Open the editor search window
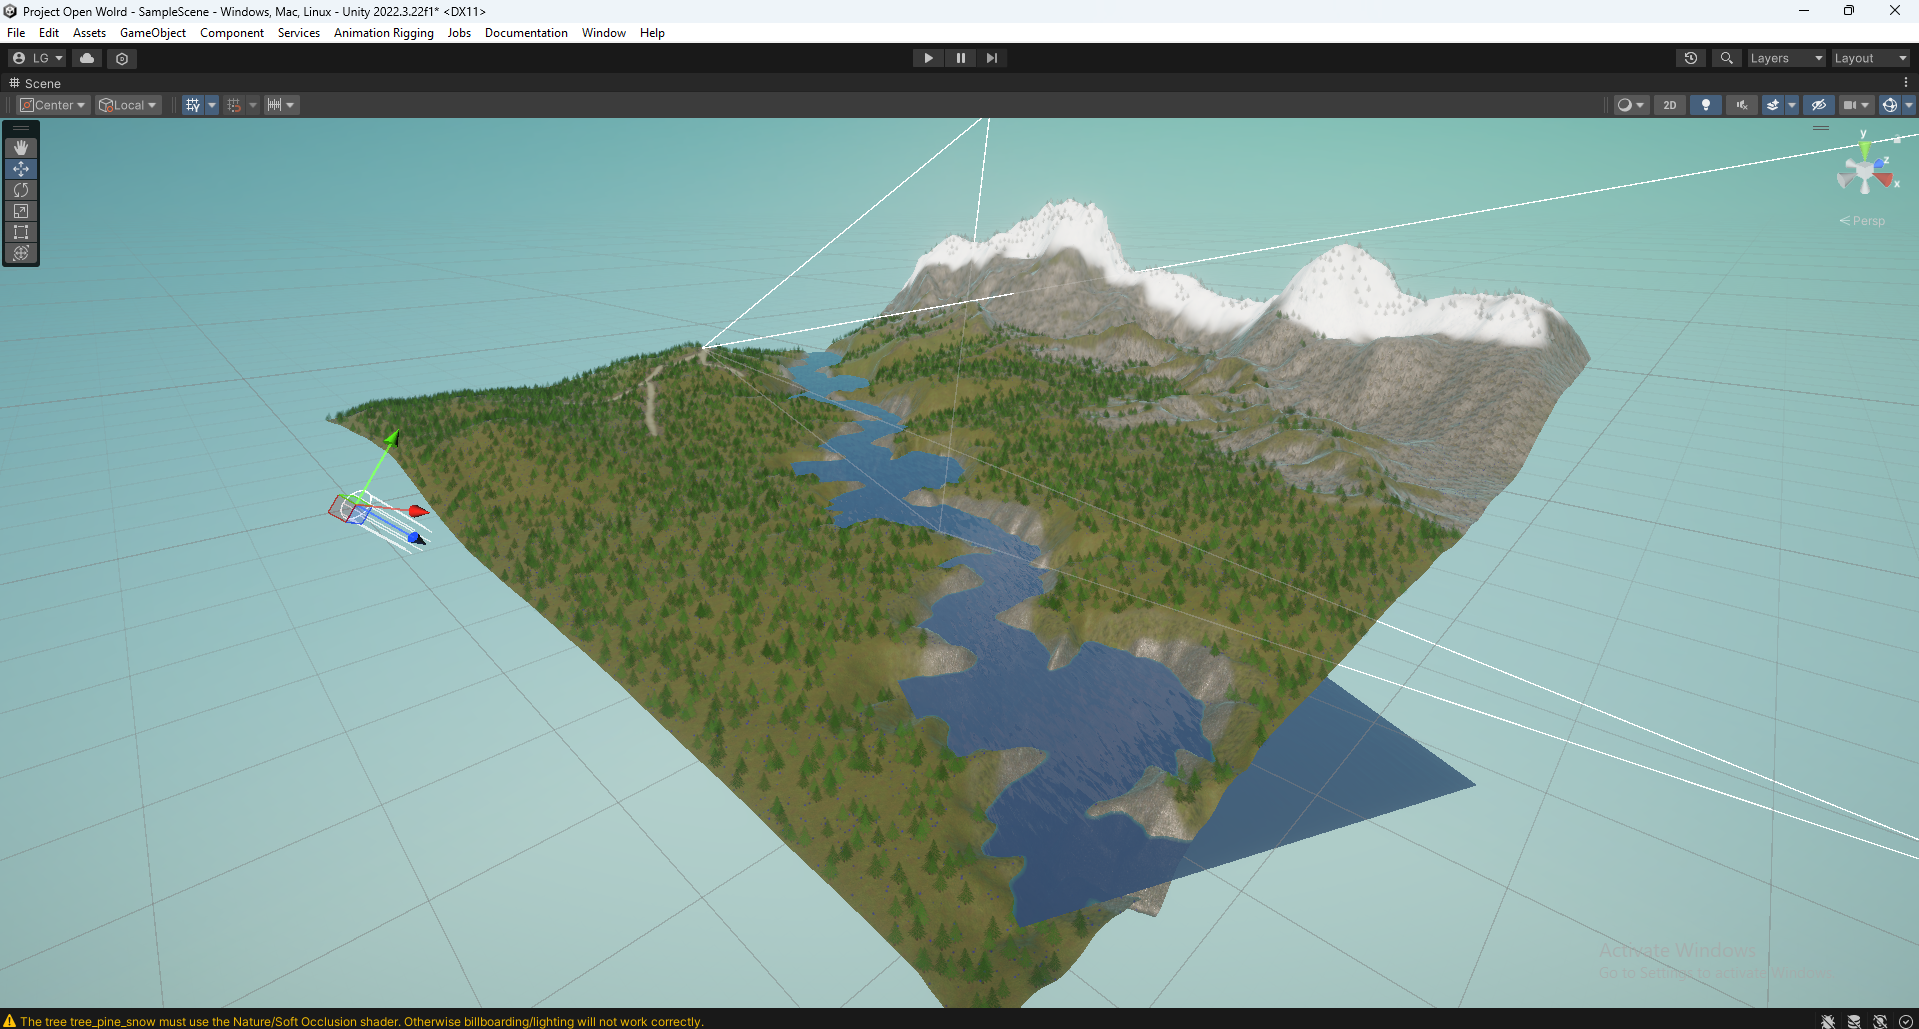This screenshot has width=1919, height=1029. click(x=1726, y=57)
